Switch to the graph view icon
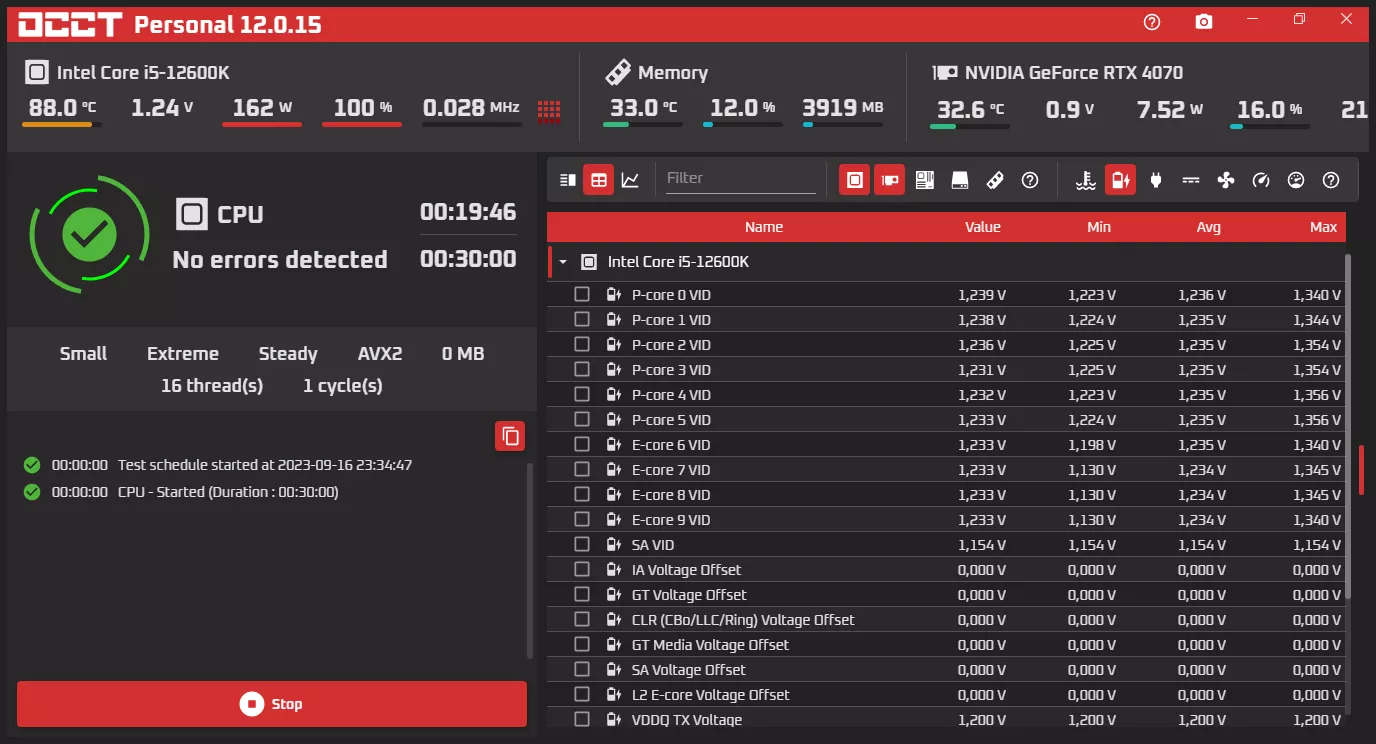This screenshot has height=744, width=1376. click(630, 180)
